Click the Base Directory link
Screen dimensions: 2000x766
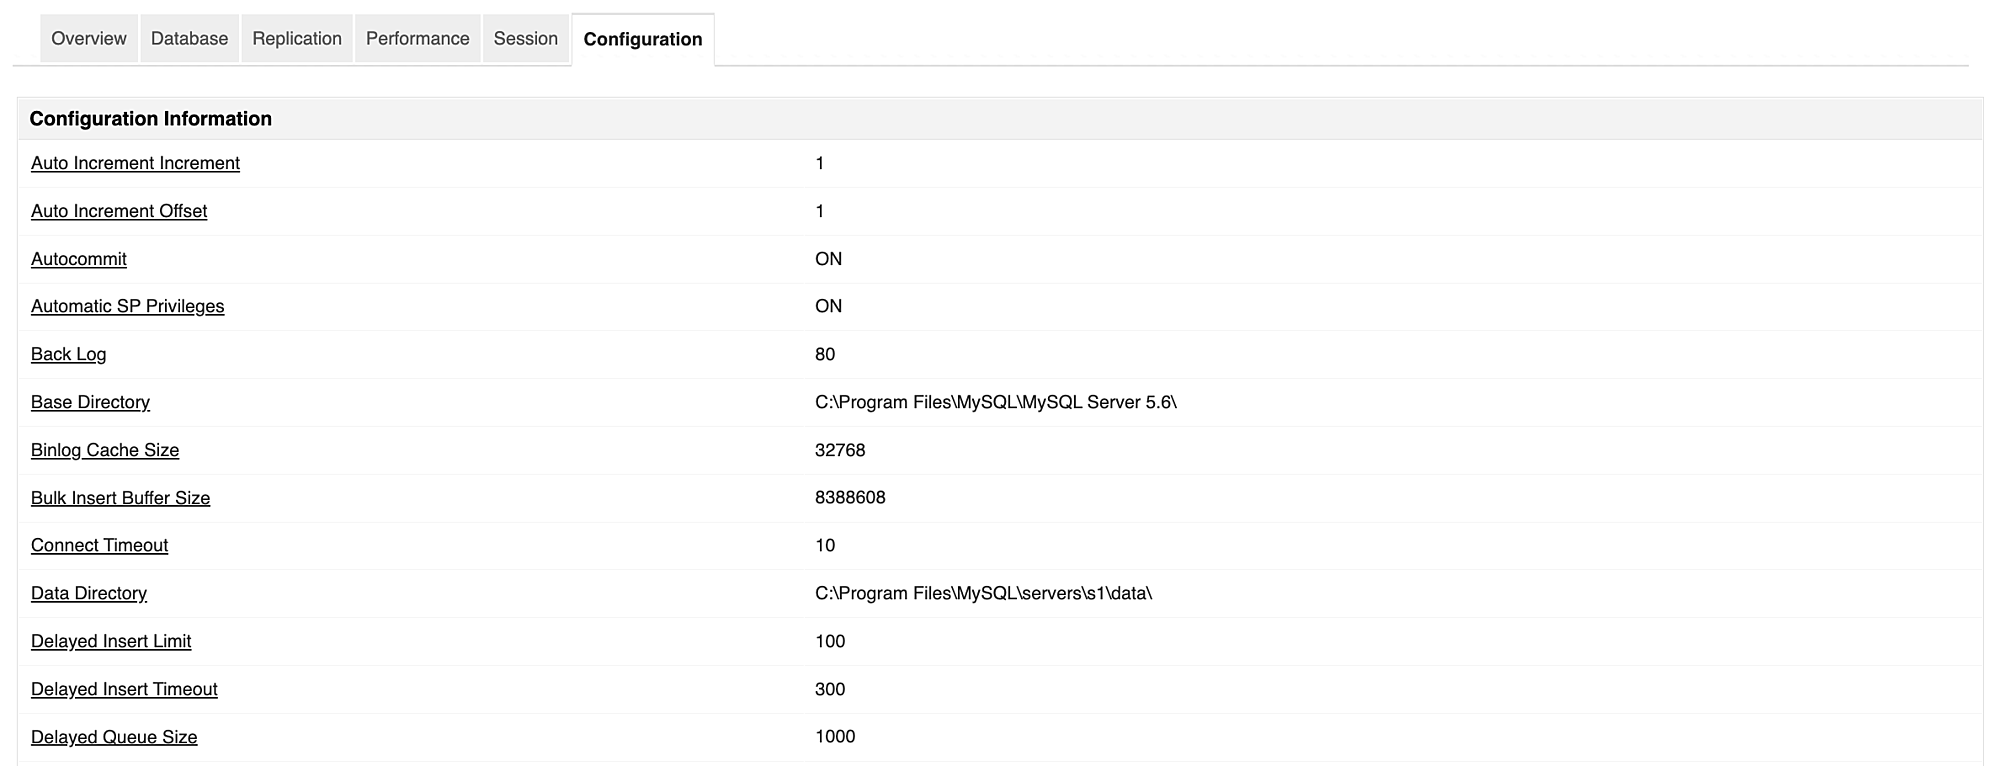[x=90, y=402]
